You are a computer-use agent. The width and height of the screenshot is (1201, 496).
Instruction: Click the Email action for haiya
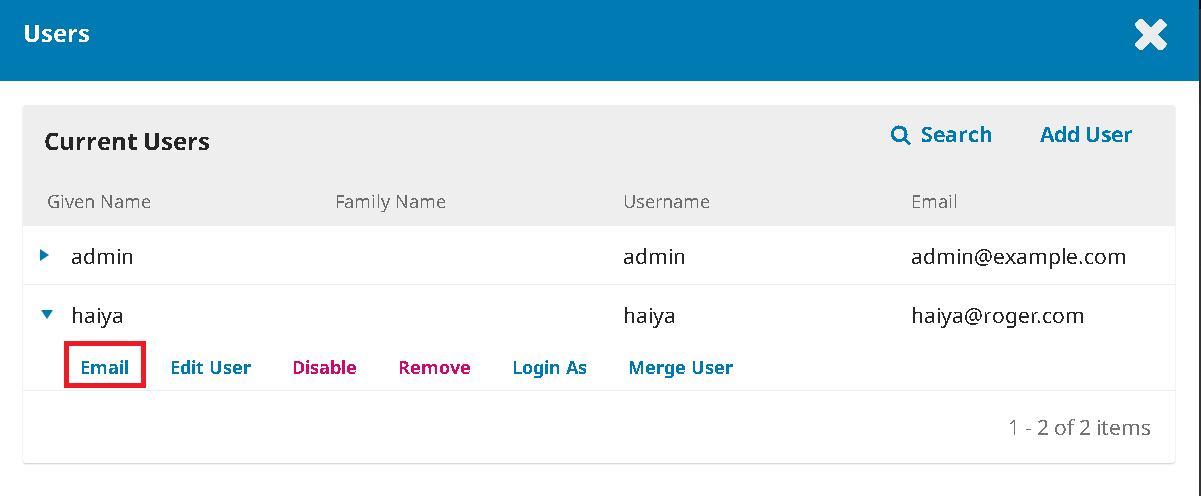105,367
